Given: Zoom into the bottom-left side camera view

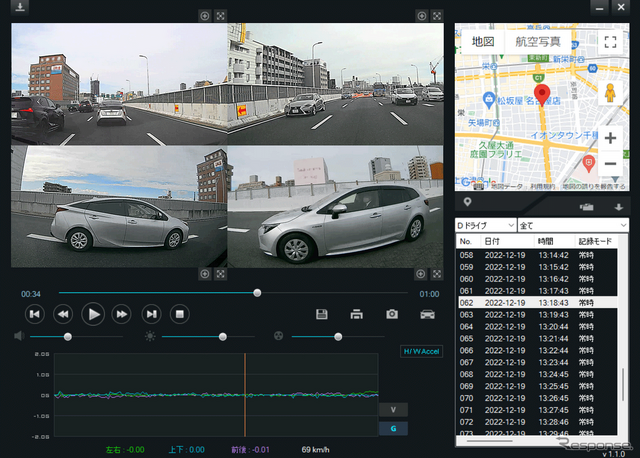Looking at the screenshot, I should 205,274.
